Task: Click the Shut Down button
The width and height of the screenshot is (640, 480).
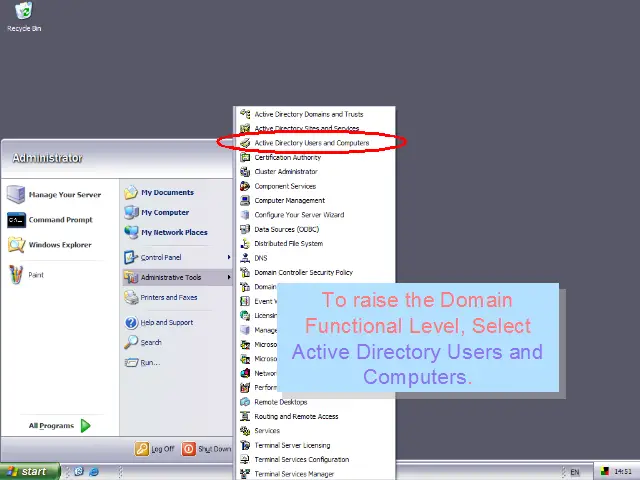Action: pos(207,449)
